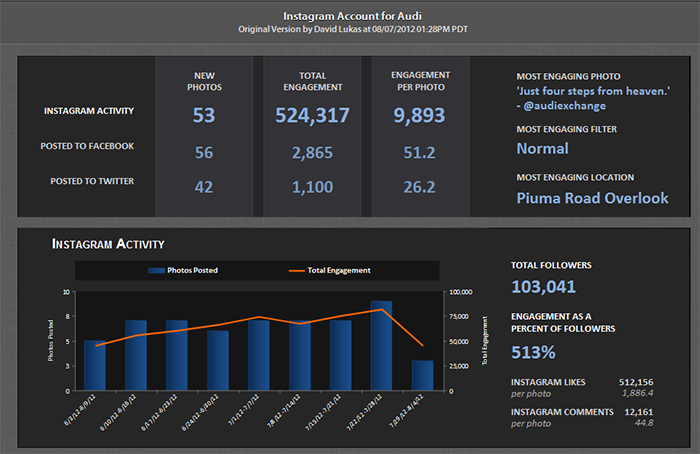Click the Normal most engaging filter value
This screenshot has height=454, width=700.
(542, 149)
